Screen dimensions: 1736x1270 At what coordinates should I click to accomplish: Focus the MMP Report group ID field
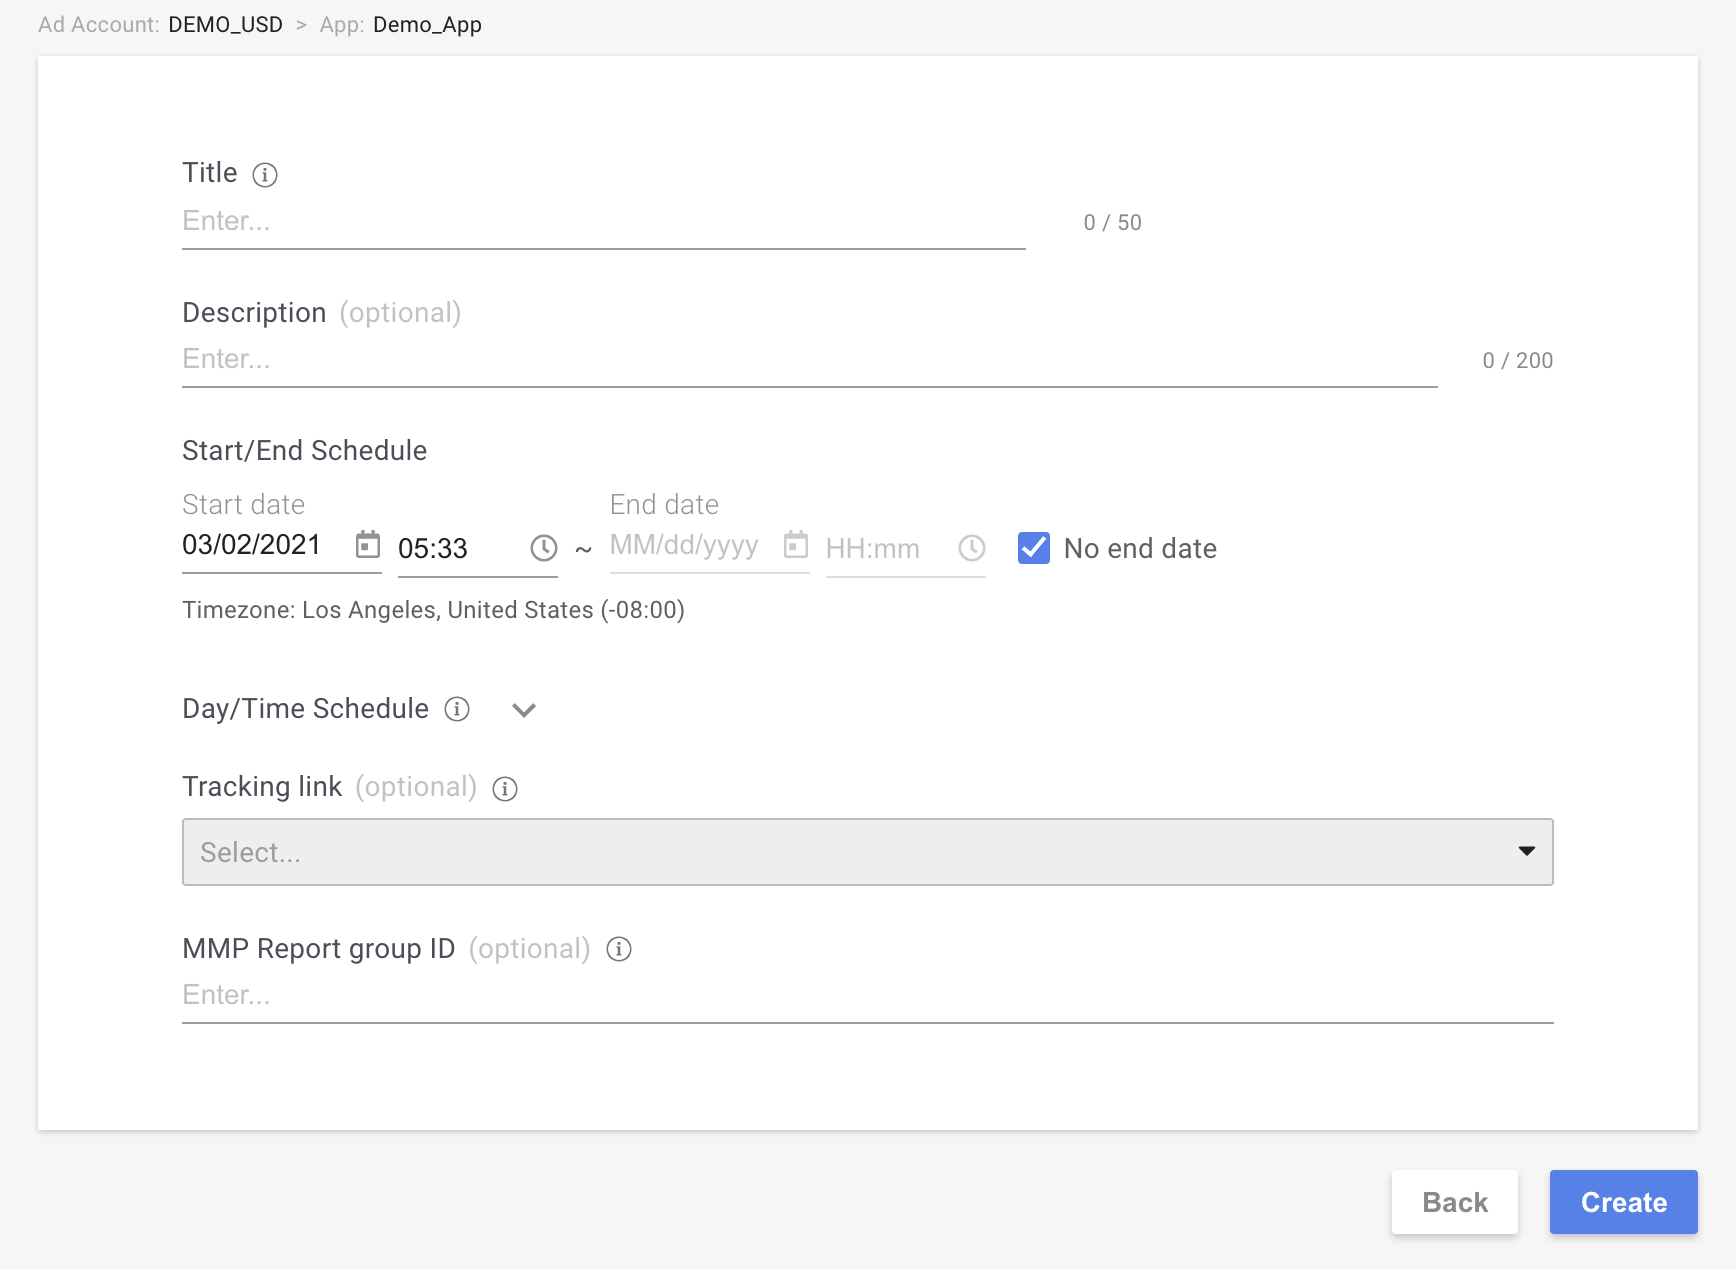[x=866, y=995]
